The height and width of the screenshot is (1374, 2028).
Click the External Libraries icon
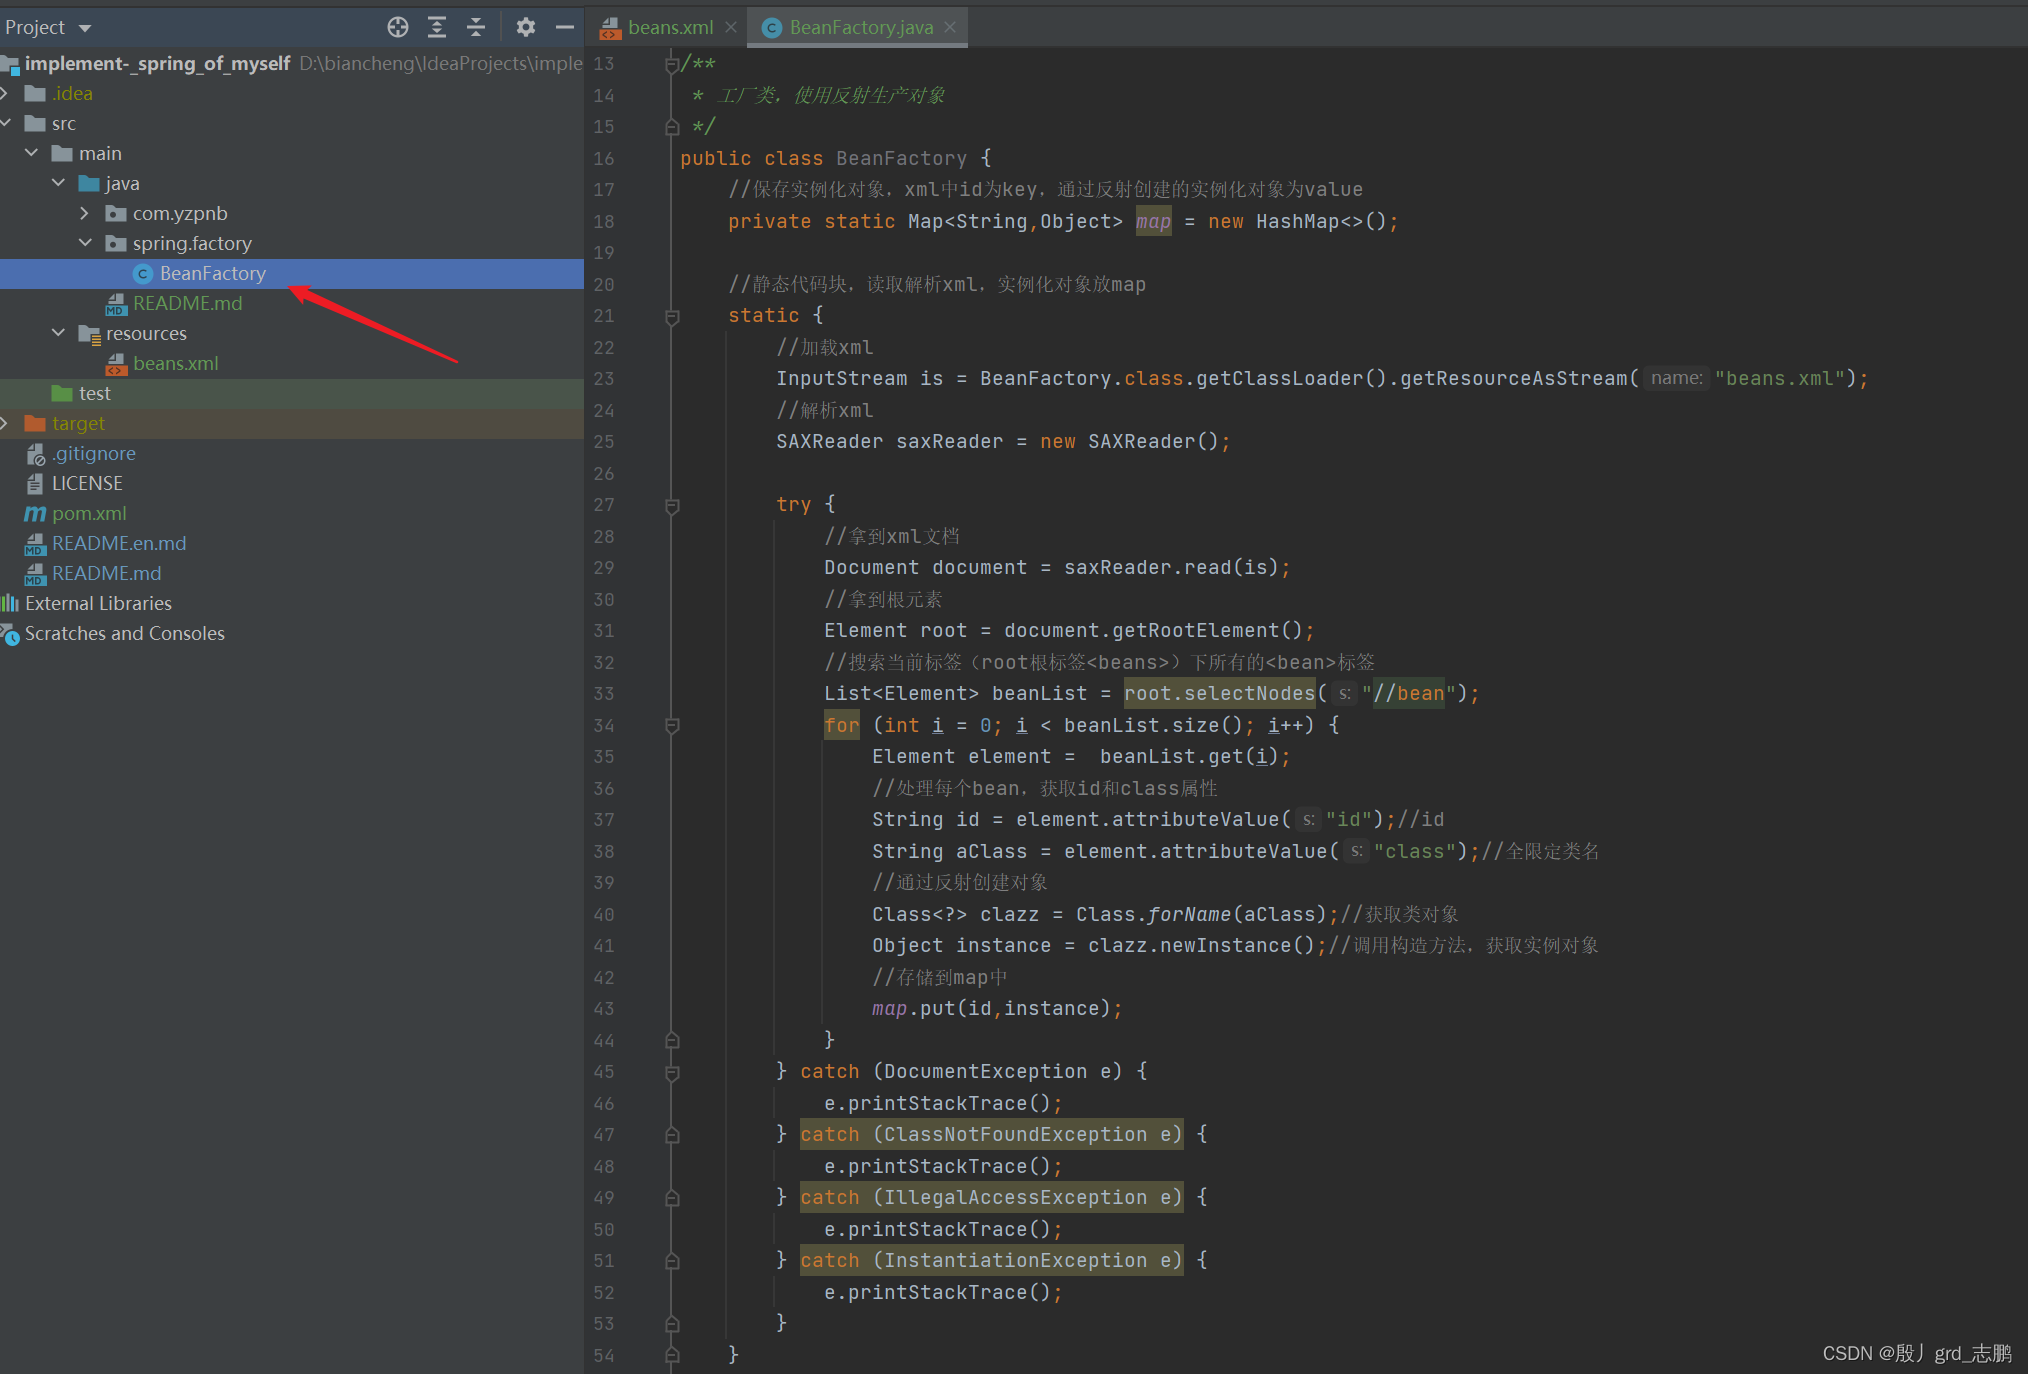[x=10, y=603]
